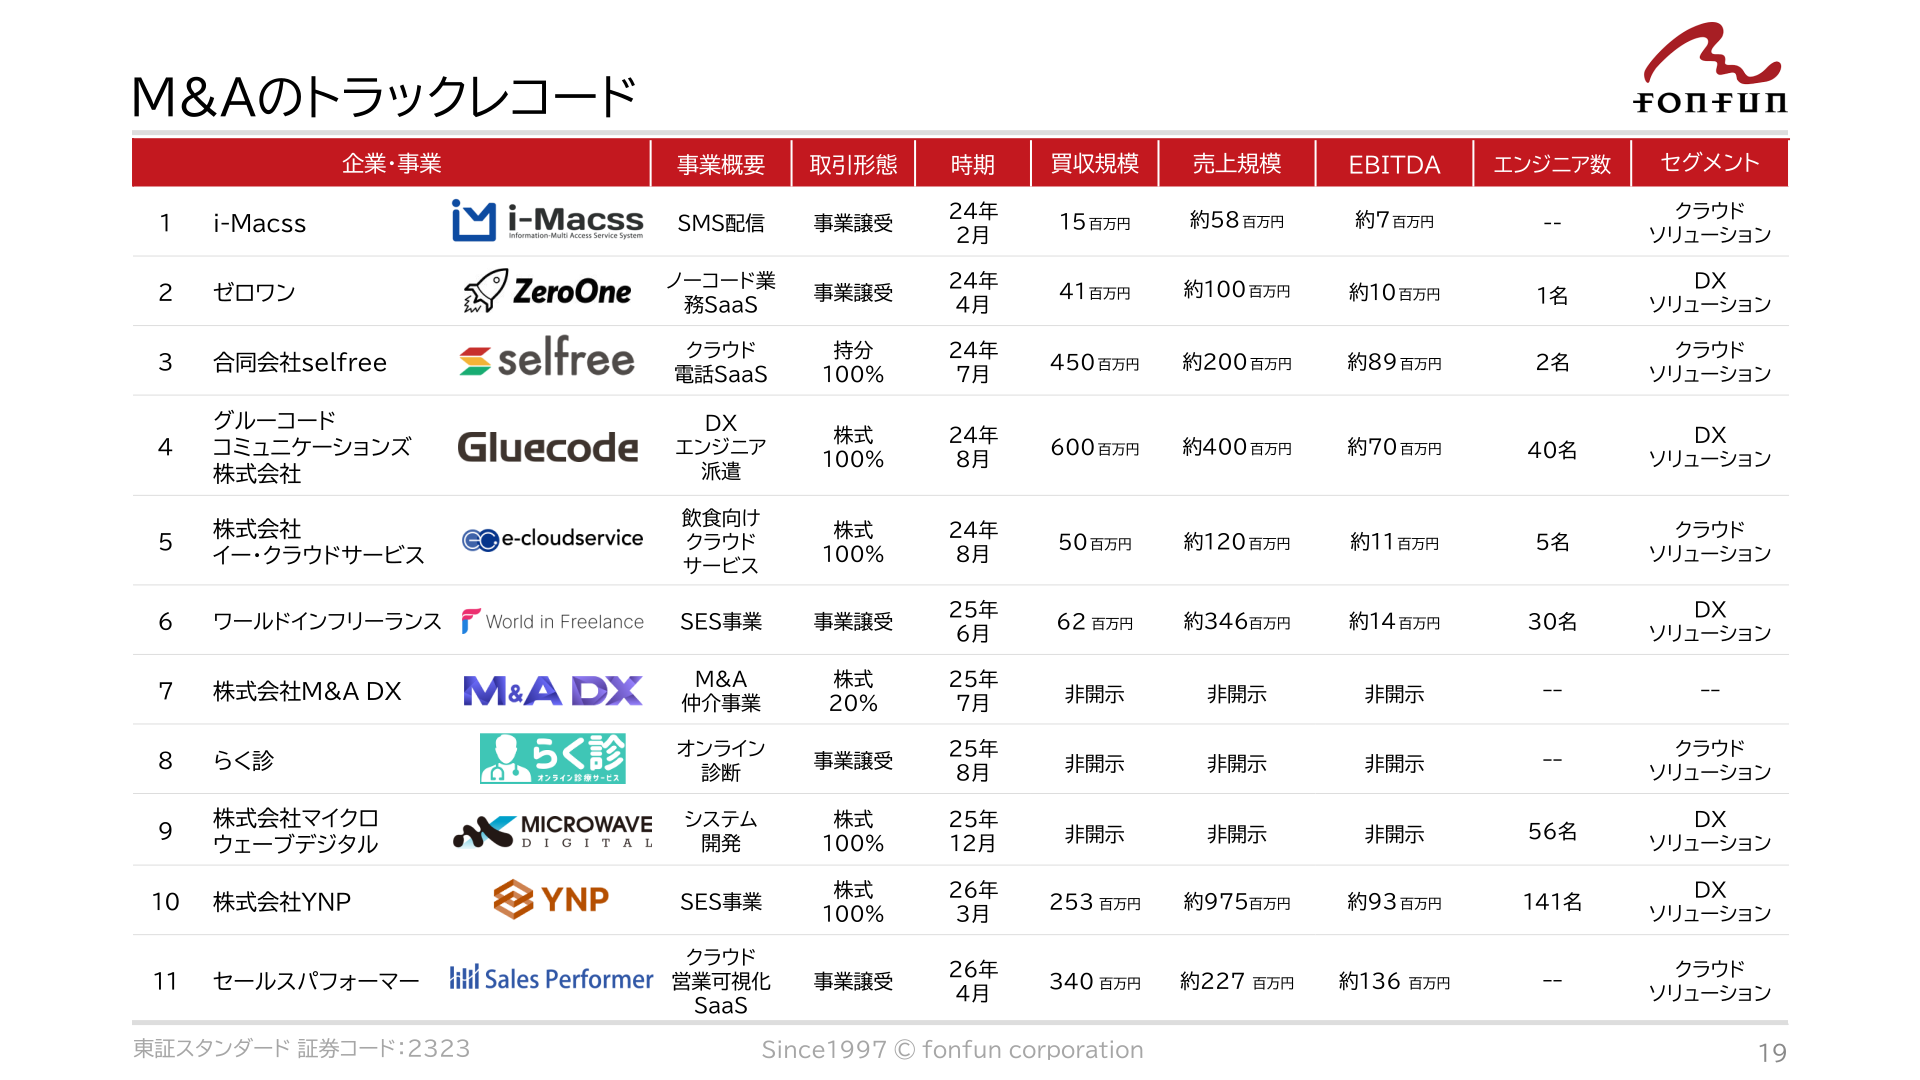Click the M&A DX logo
This screenshot has height=1080, width=1920.
click(x=552, y=690)
